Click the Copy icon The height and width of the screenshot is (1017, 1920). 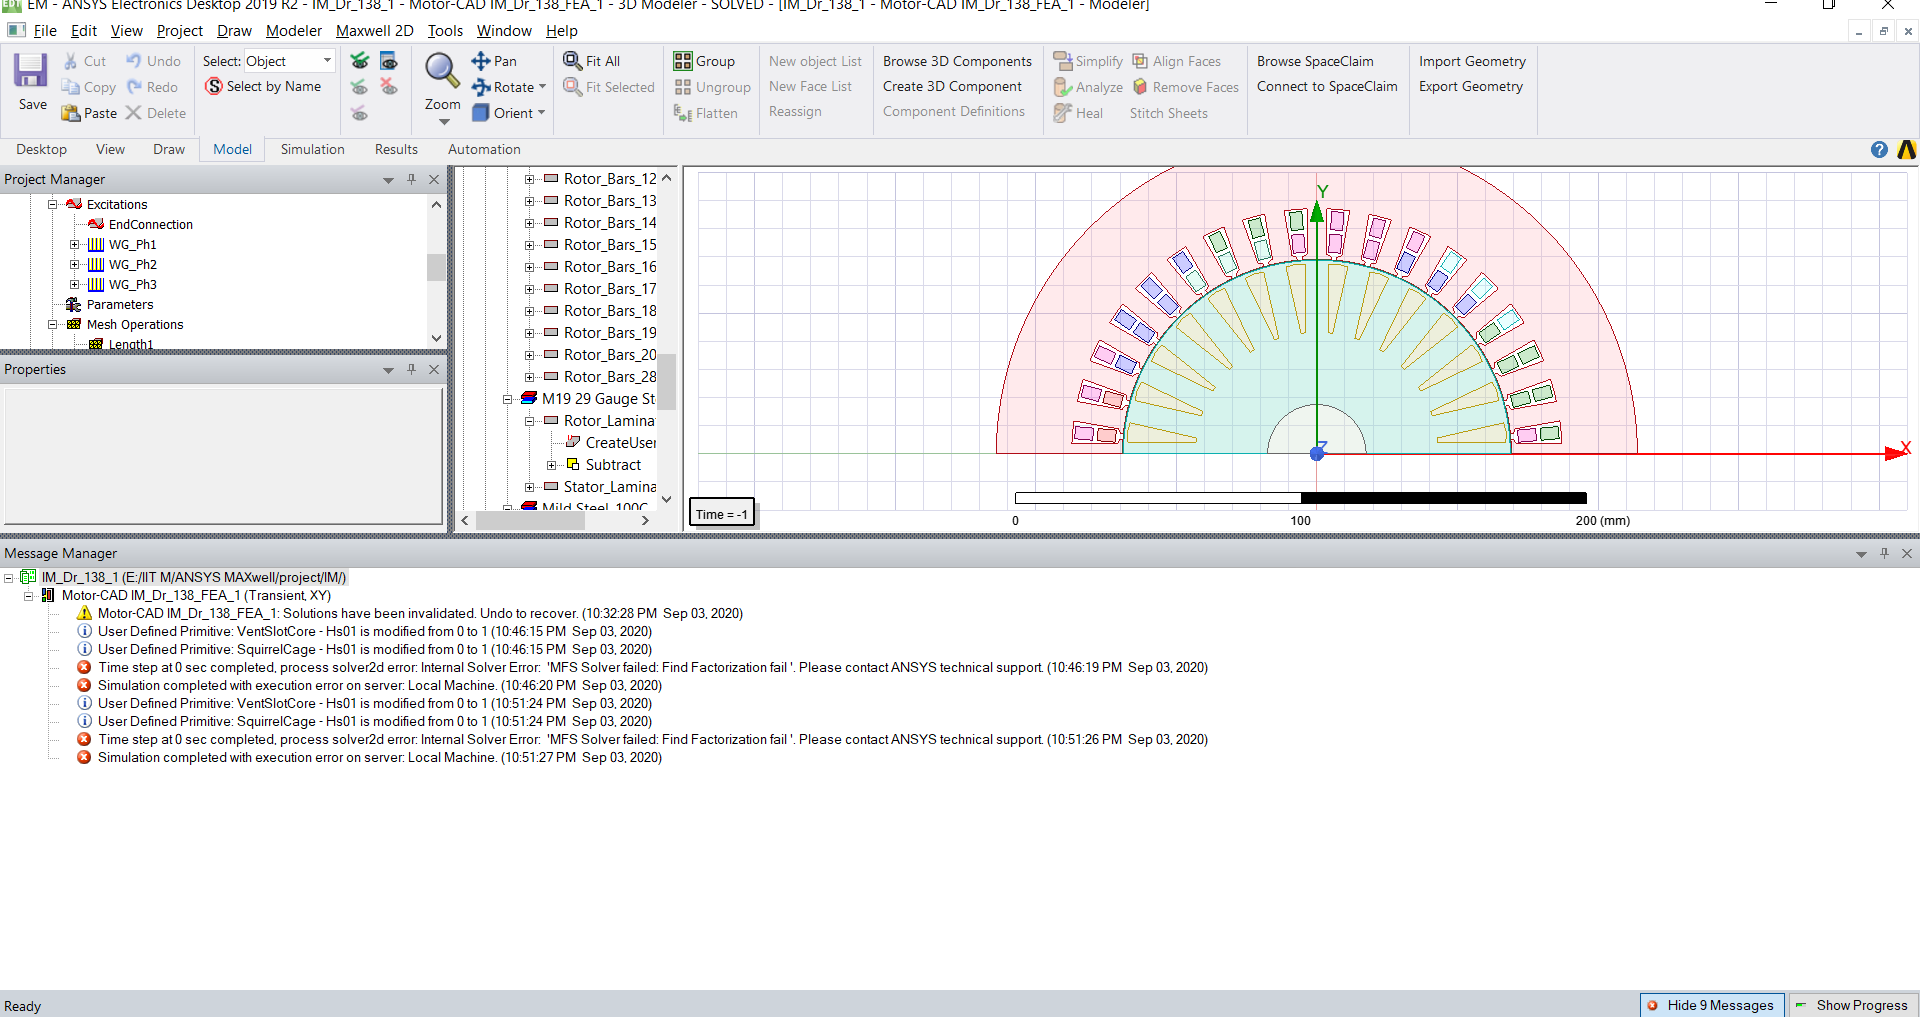[70, 87]
